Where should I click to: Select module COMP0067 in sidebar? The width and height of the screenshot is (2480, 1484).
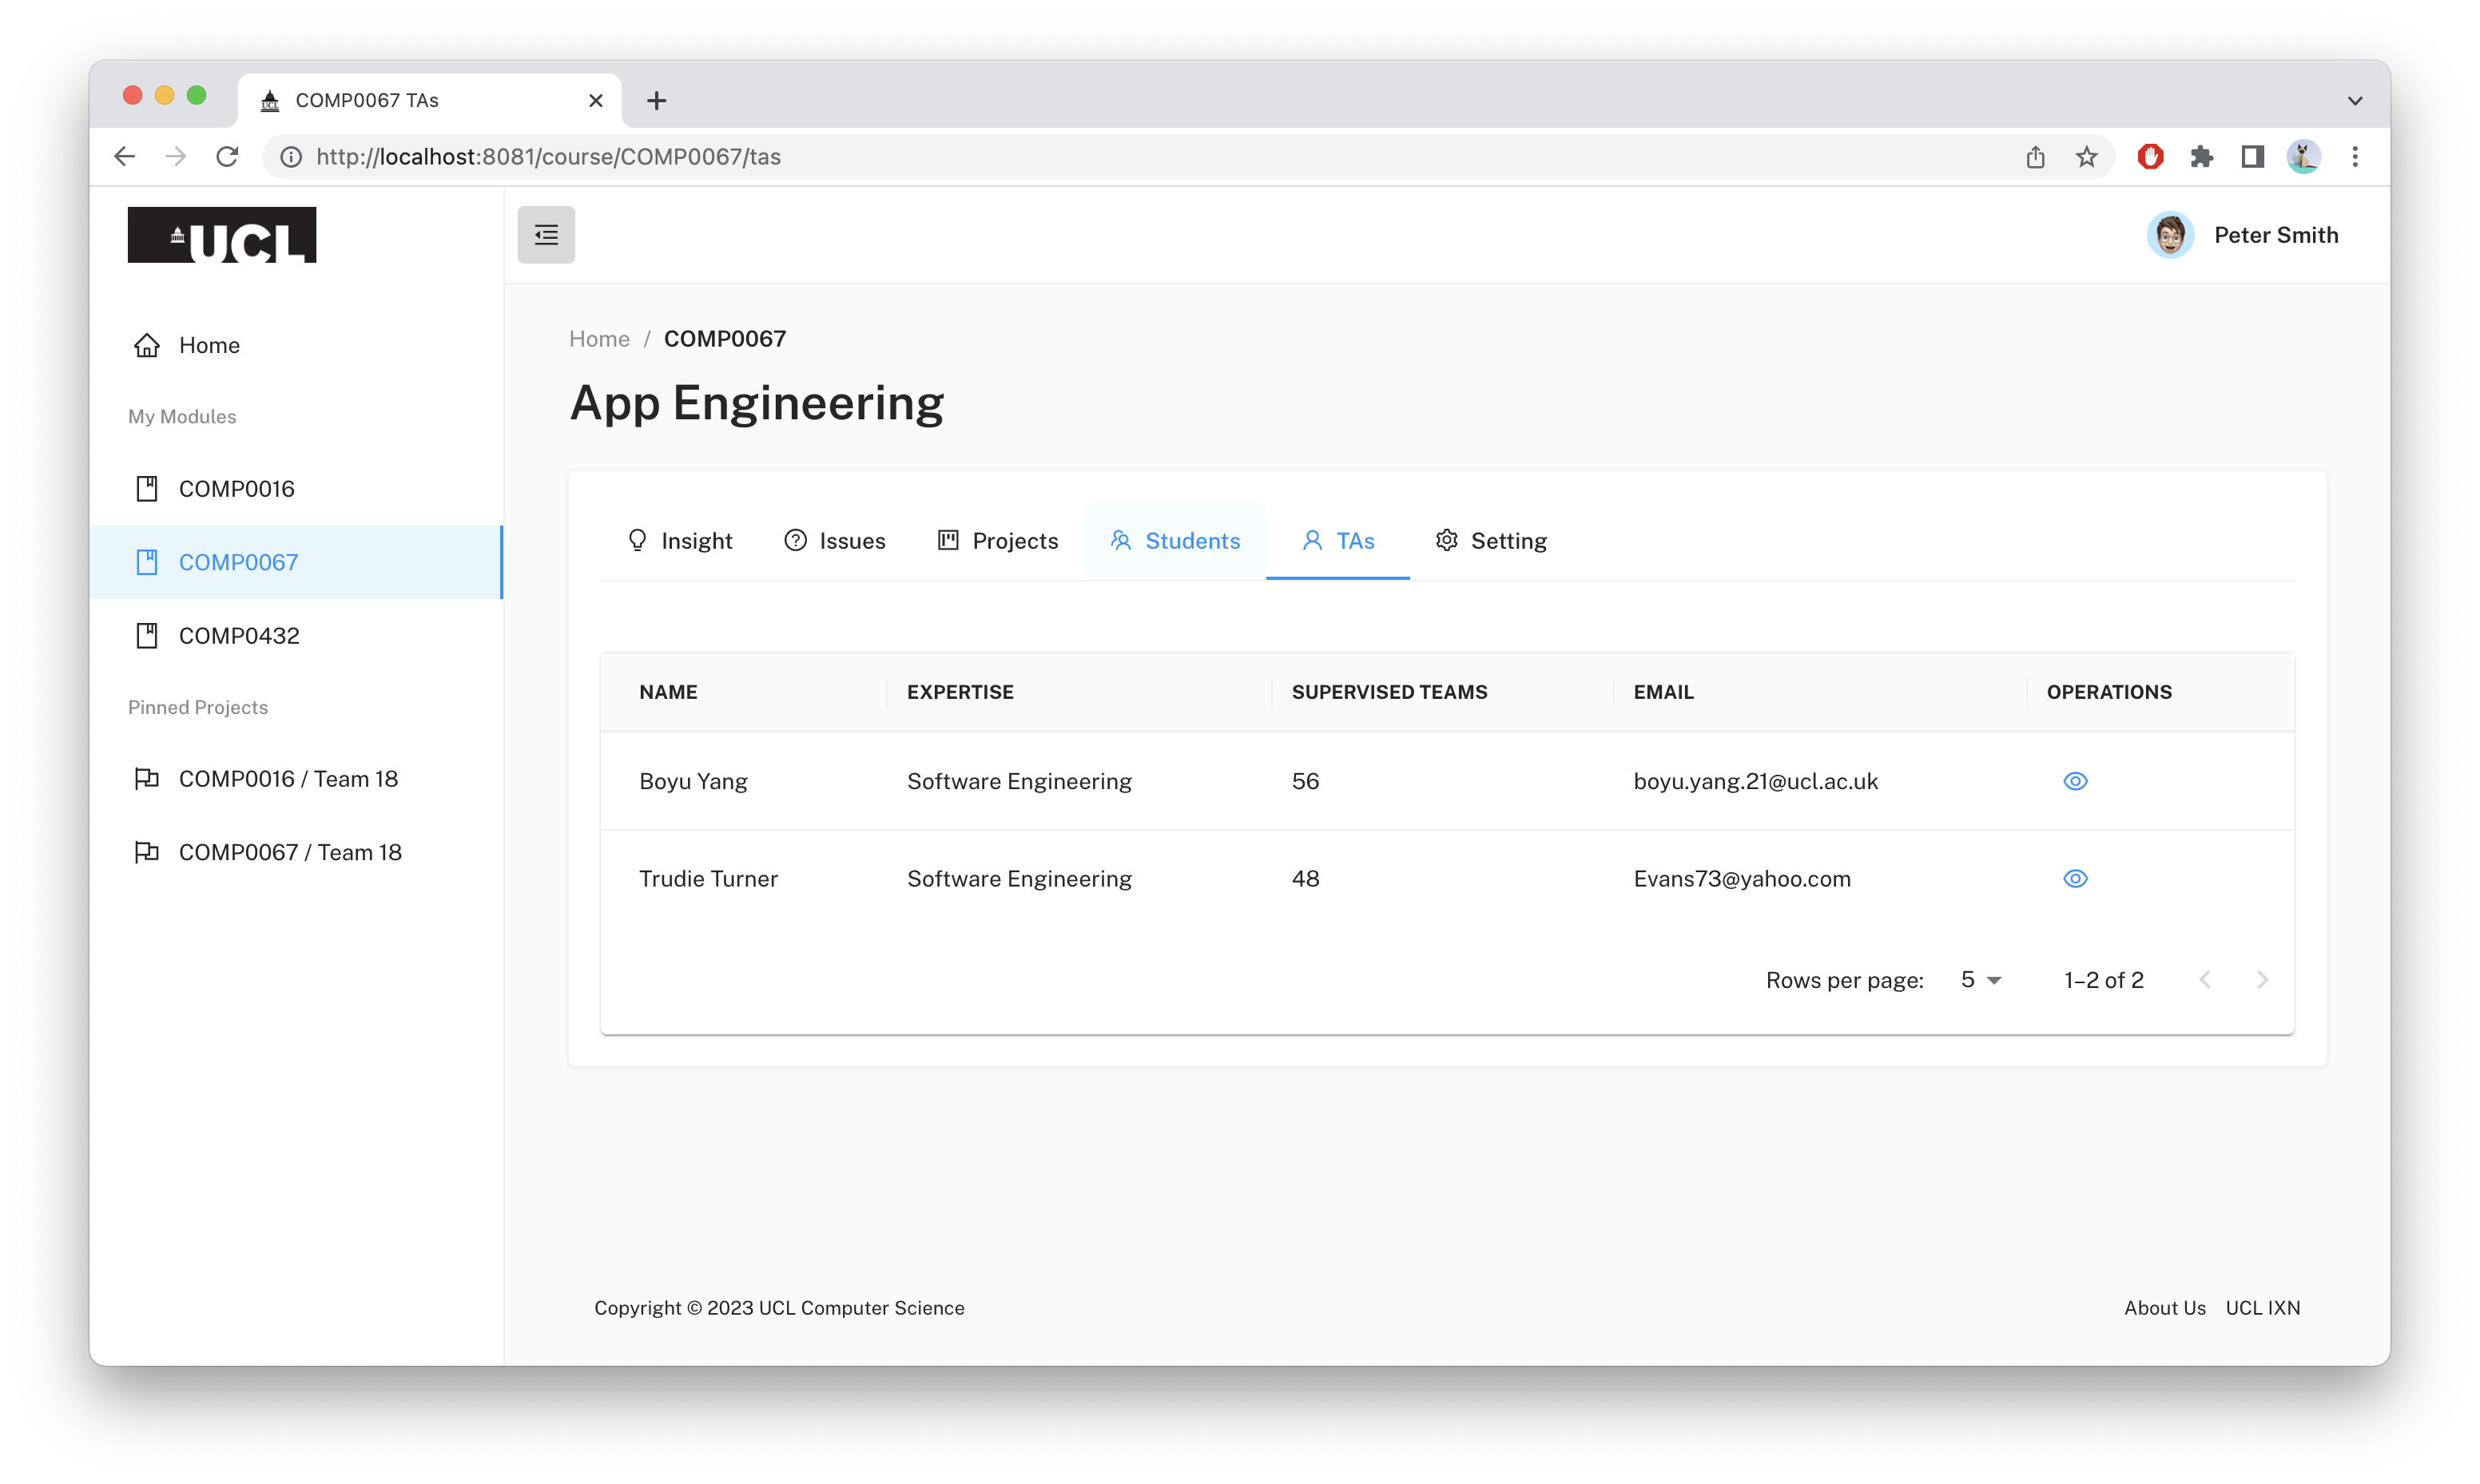coord(296,562)
